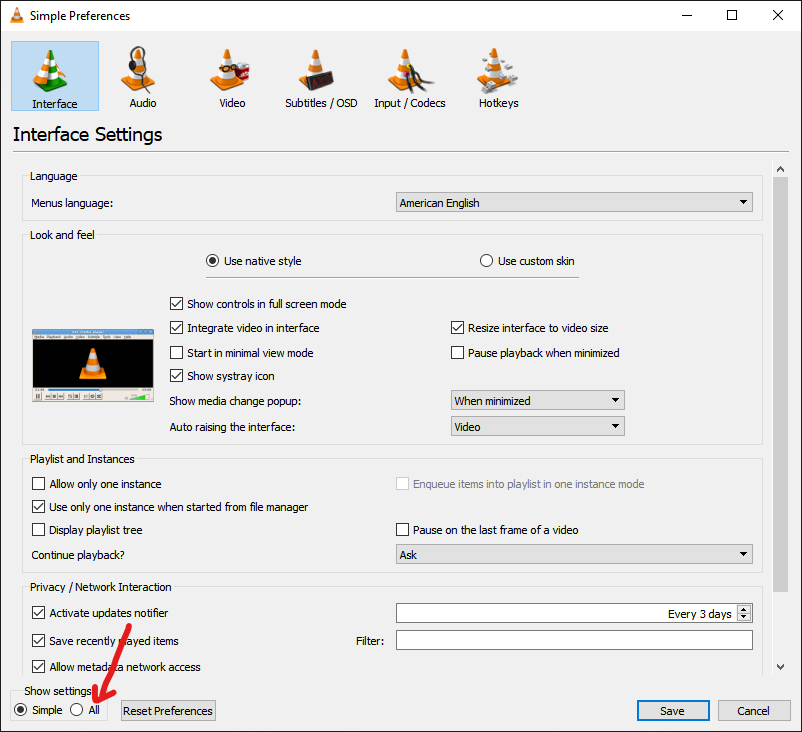Viewport: 802px width, 732px height.
Task: Click the recently played items Filter field
Action: (x=574, y=640)
